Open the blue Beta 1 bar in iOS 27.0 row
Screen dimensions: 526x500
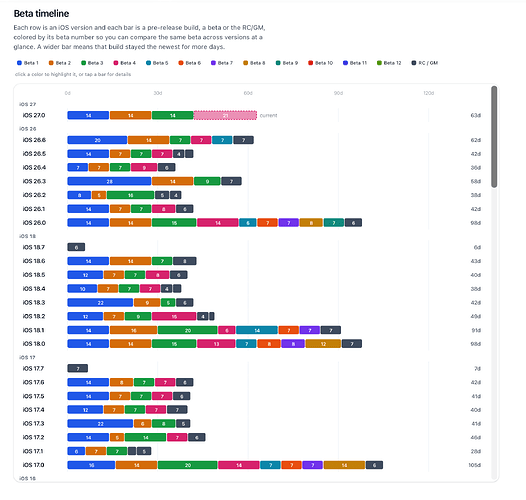(x=88, y=115)
